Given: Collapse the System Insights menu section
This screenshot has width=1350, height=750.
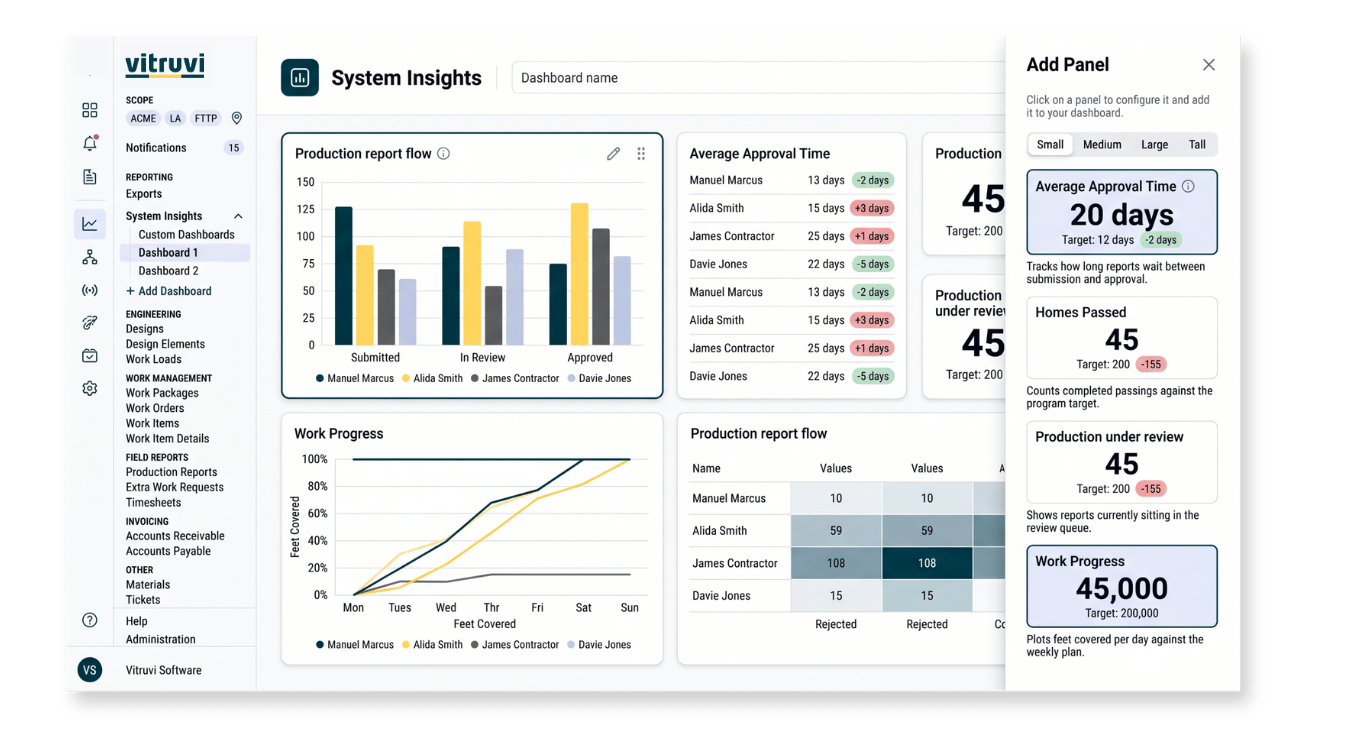Looking at the screenshot, I should click(x=238, y=216).
